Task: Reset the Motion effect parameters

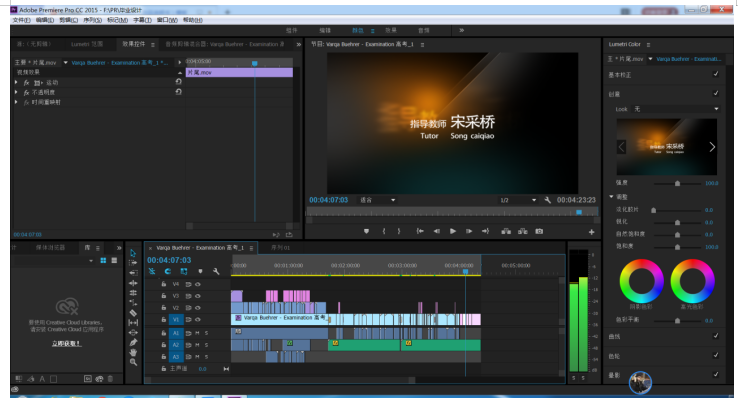Action: pyautogui.click(x=178, y=81)
